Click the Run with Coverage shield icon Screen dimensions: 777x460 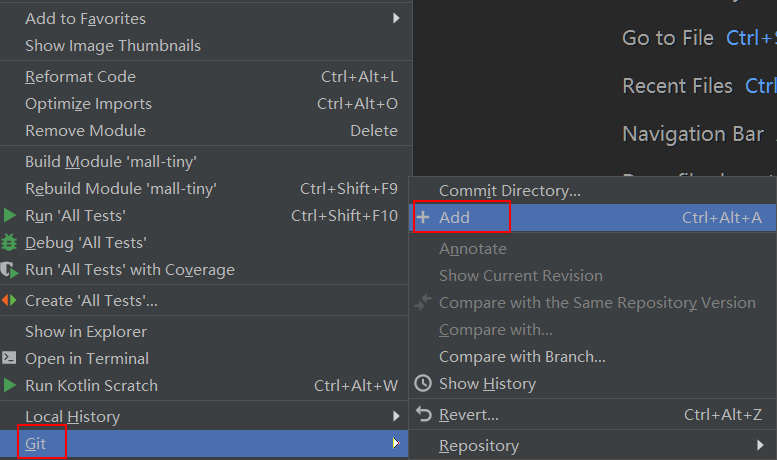[x=9, y=270]
